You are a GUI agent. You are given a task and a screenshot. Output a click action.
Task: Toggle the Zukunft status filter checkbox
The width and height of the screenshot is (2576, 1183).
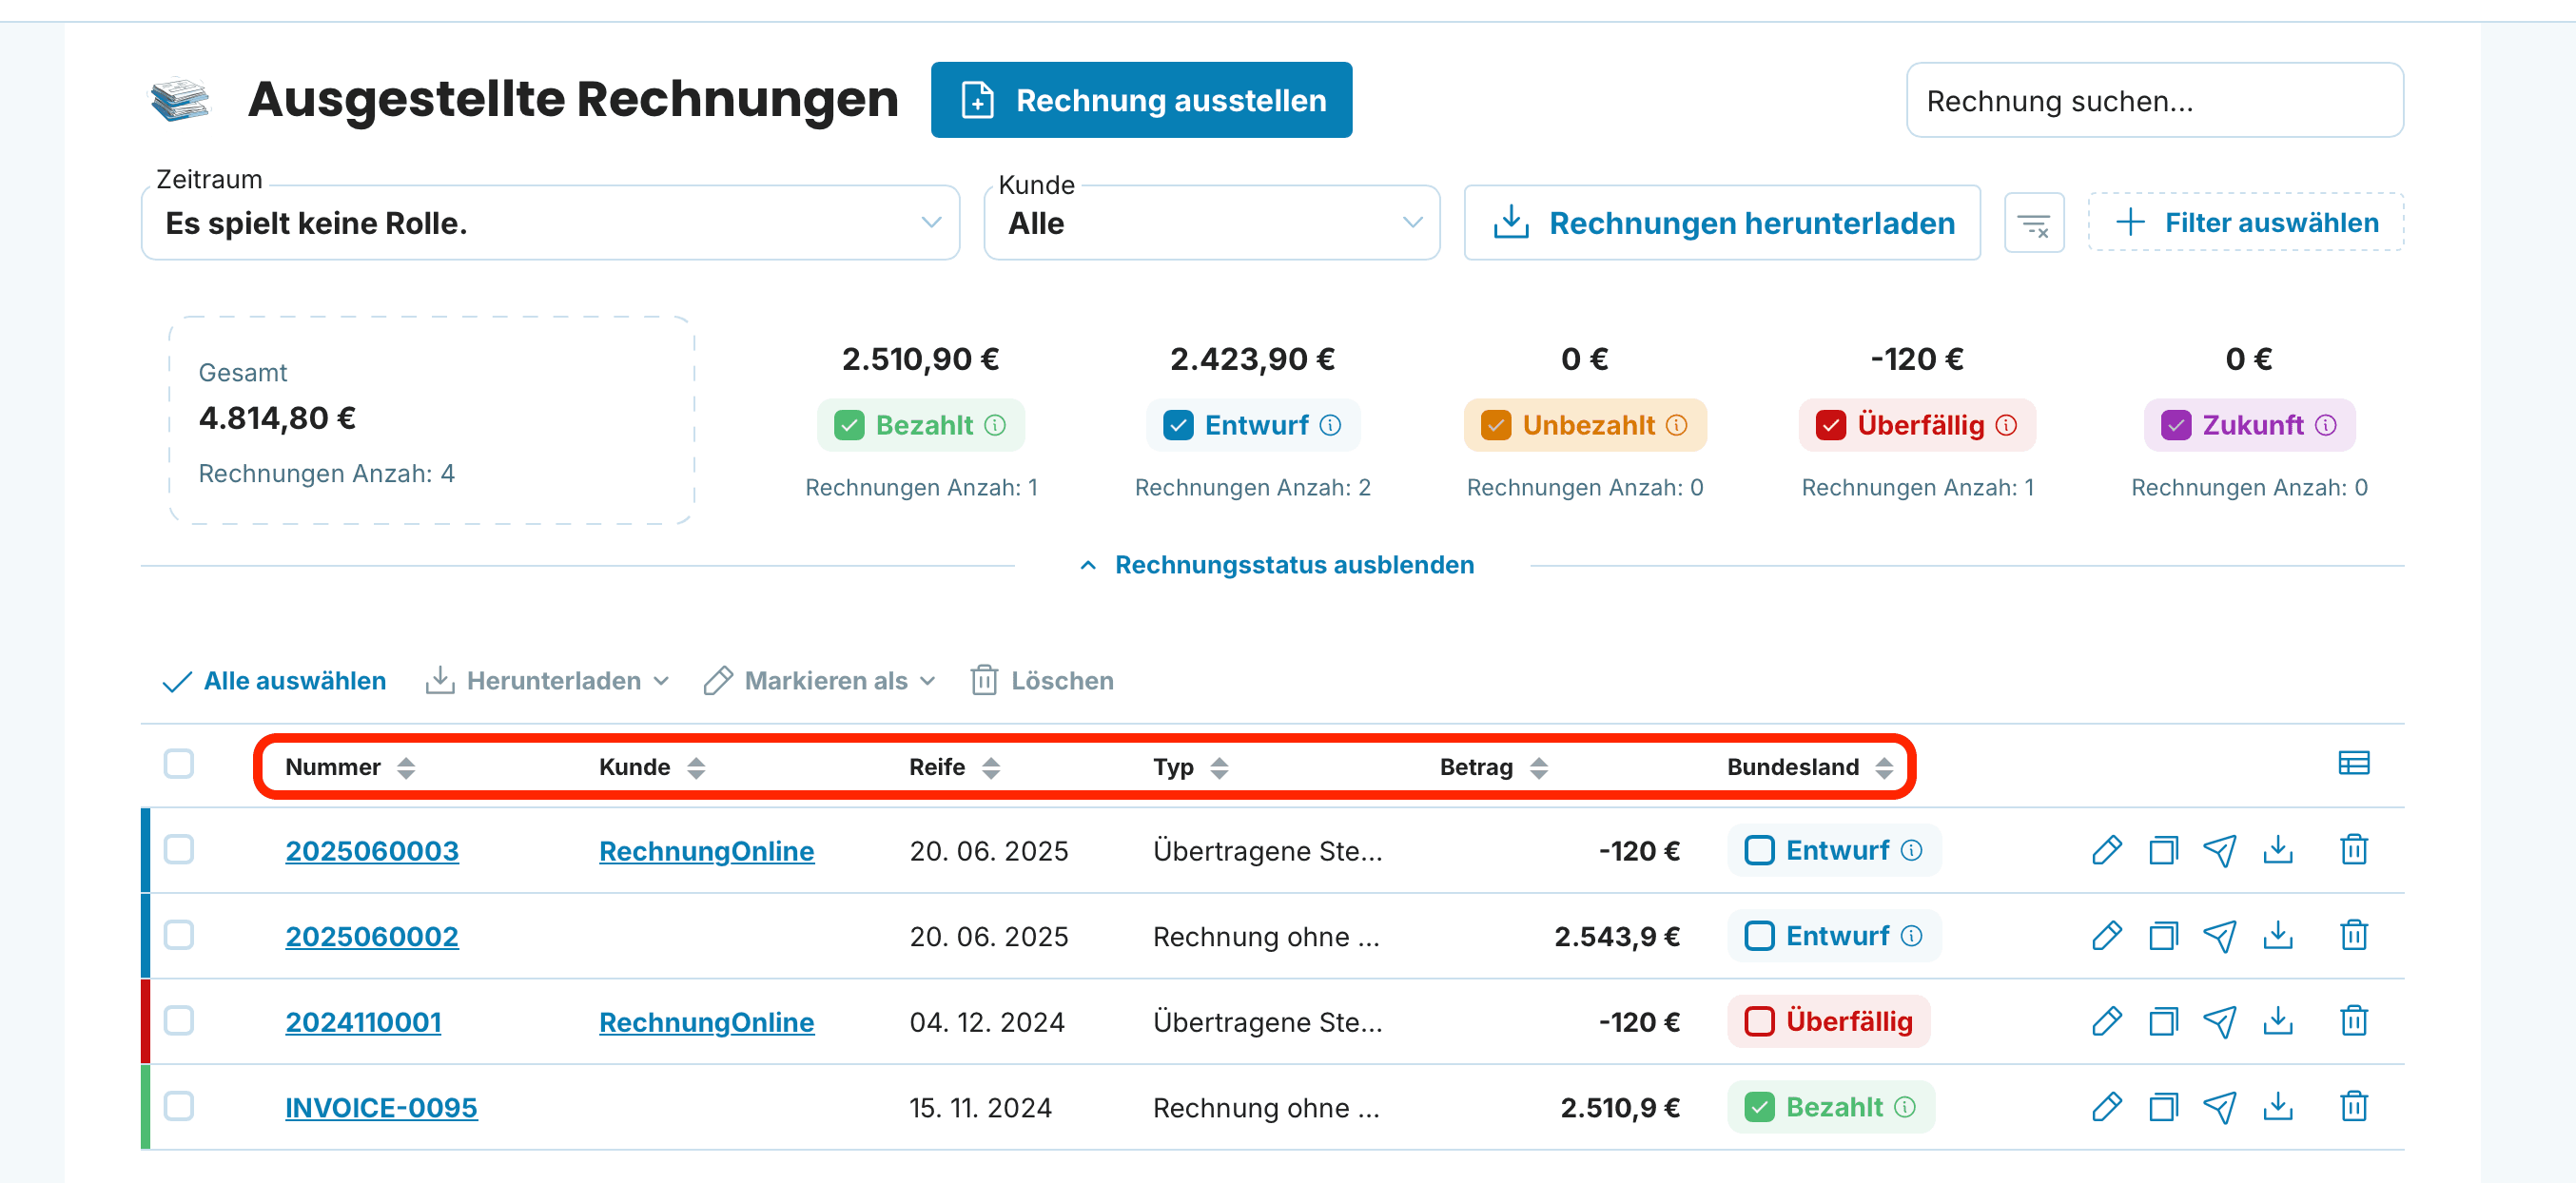point(2176,425)
